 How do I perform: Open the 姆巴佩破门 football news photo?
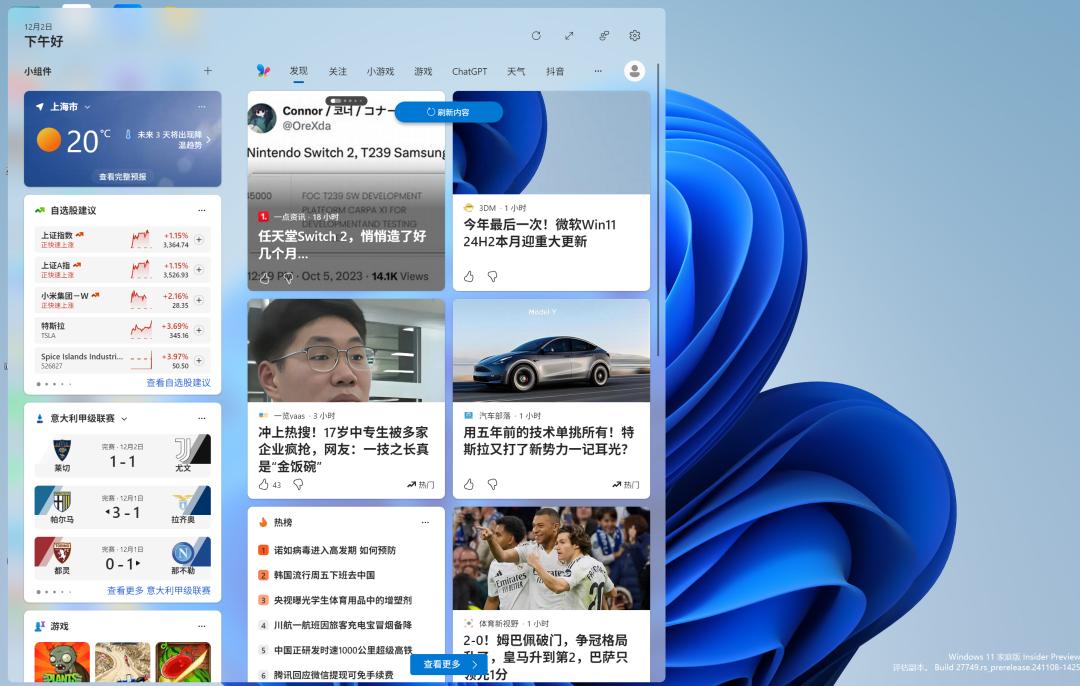[x=552, y=559]
